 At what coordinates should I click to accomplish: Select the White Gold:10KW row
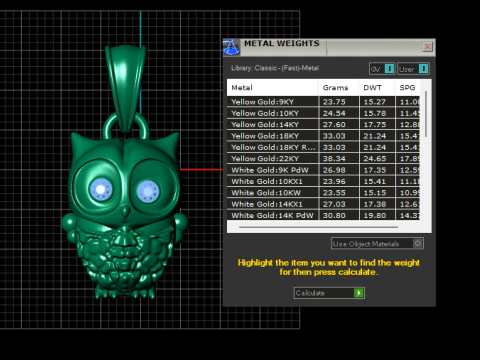[x=323, y=192]
